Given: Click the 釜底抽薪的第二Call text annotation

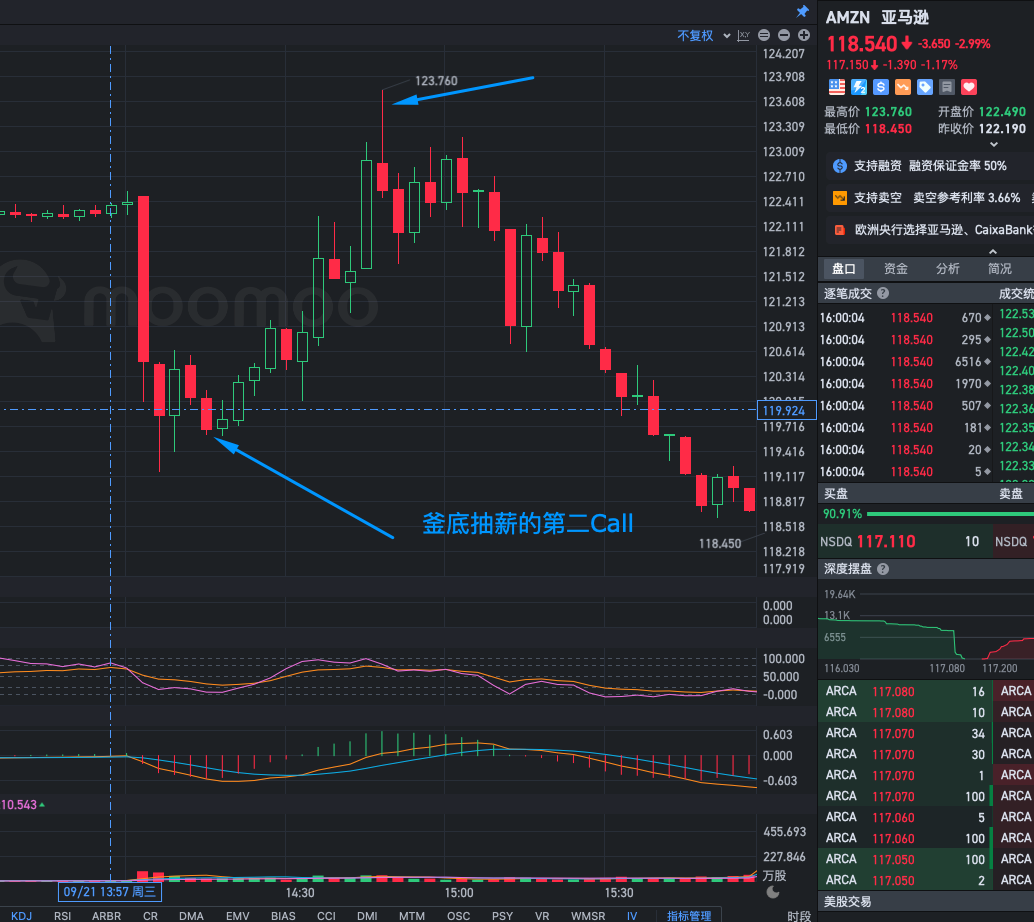Looking at the screenshot, I should tap(528, 524).
